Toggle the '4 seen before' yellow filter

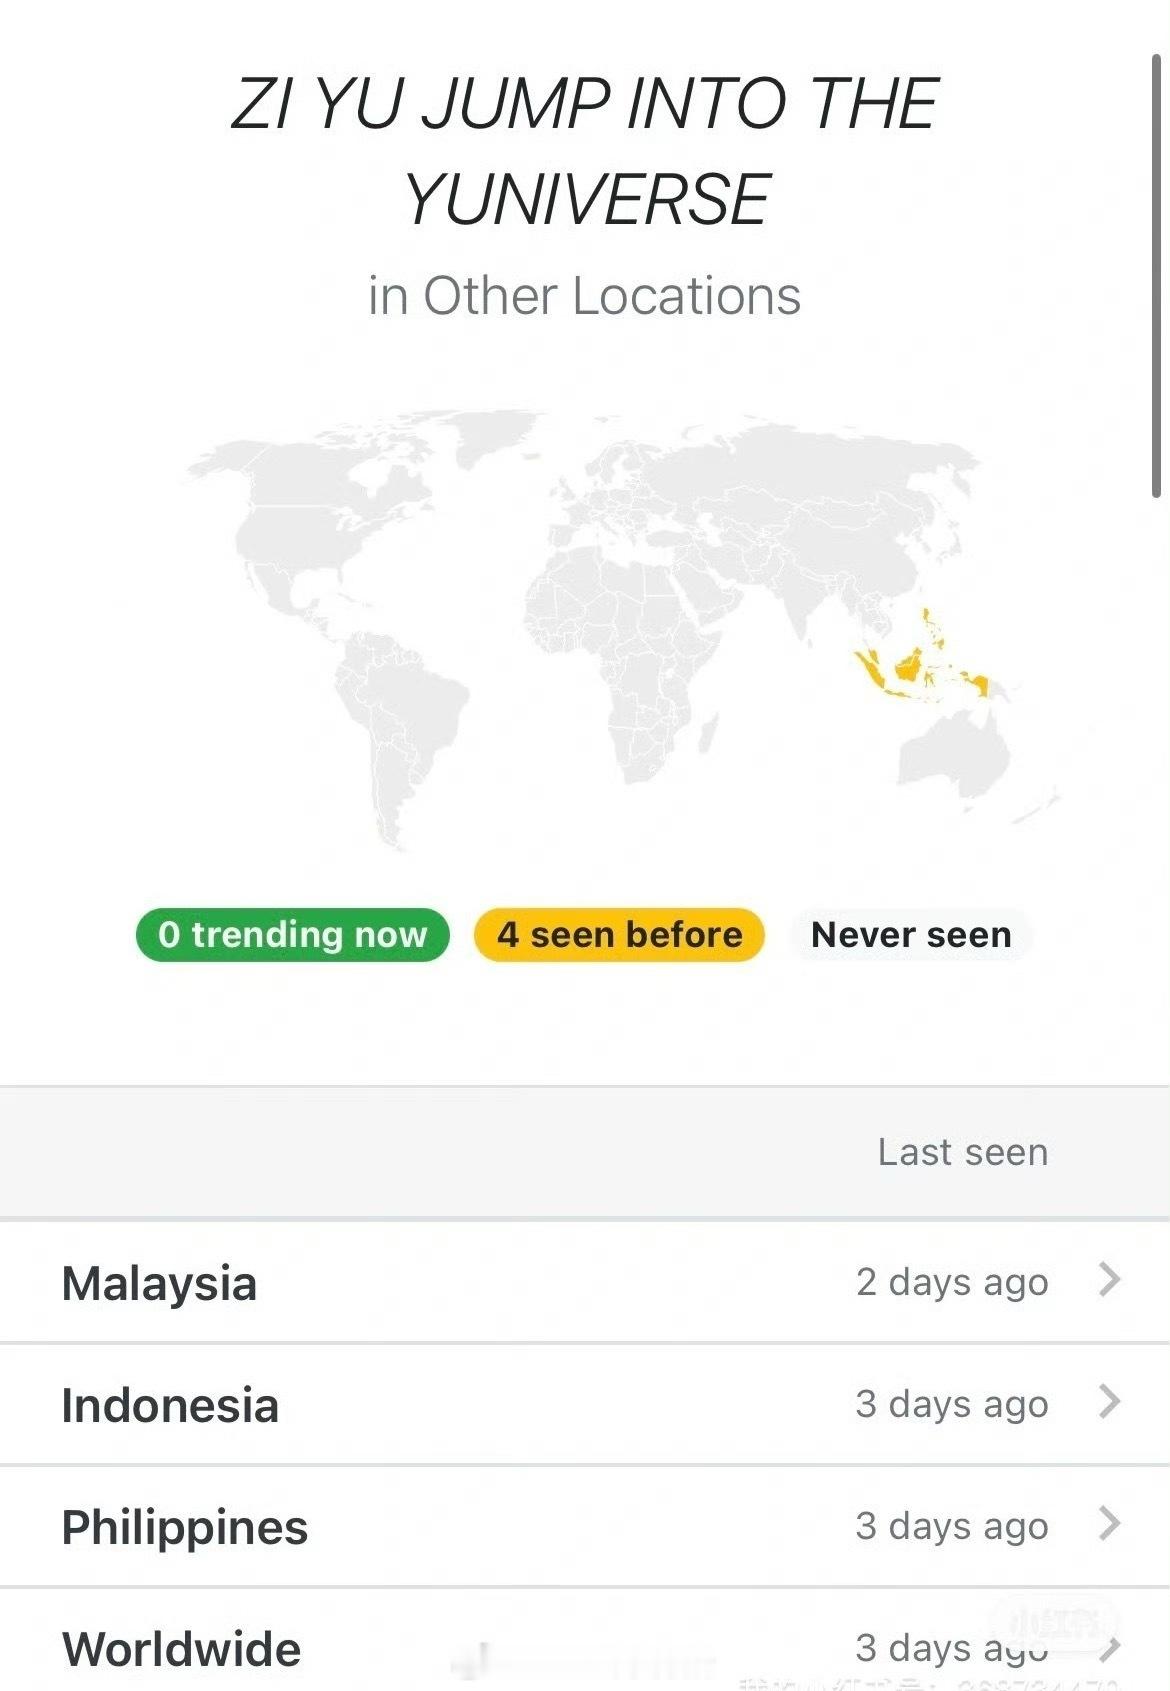tap(619, 935)
